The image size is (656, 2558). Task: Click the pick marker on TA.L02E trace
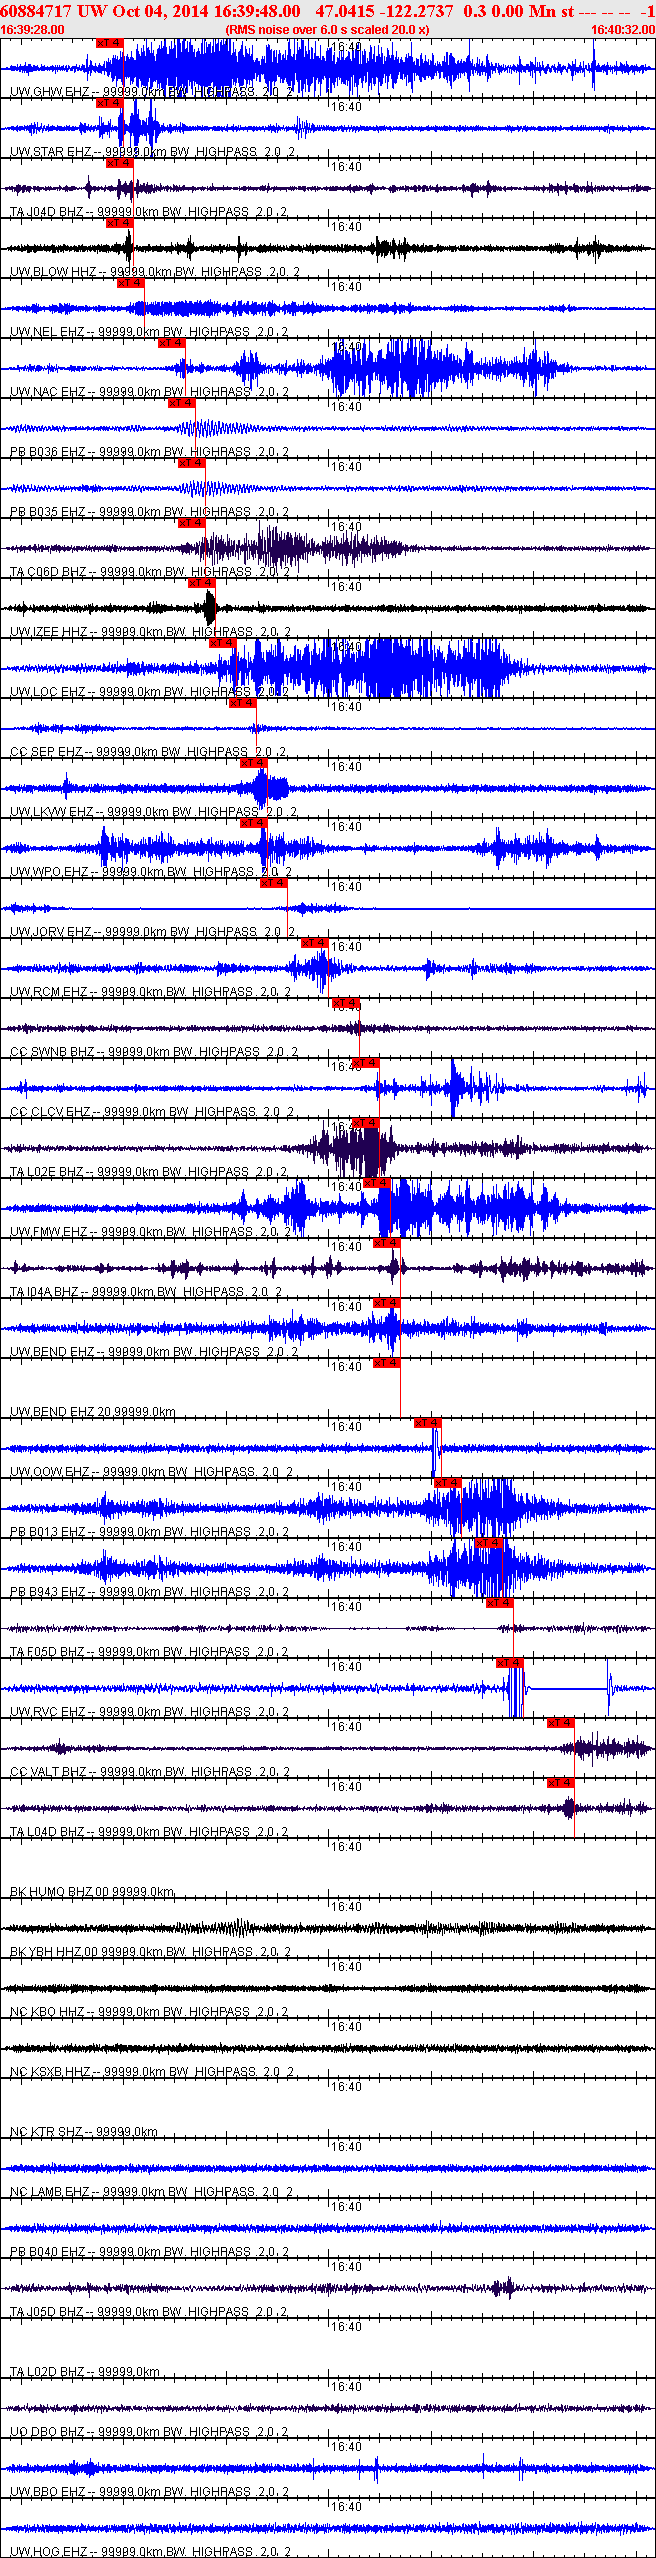[x=366, y=1123]
